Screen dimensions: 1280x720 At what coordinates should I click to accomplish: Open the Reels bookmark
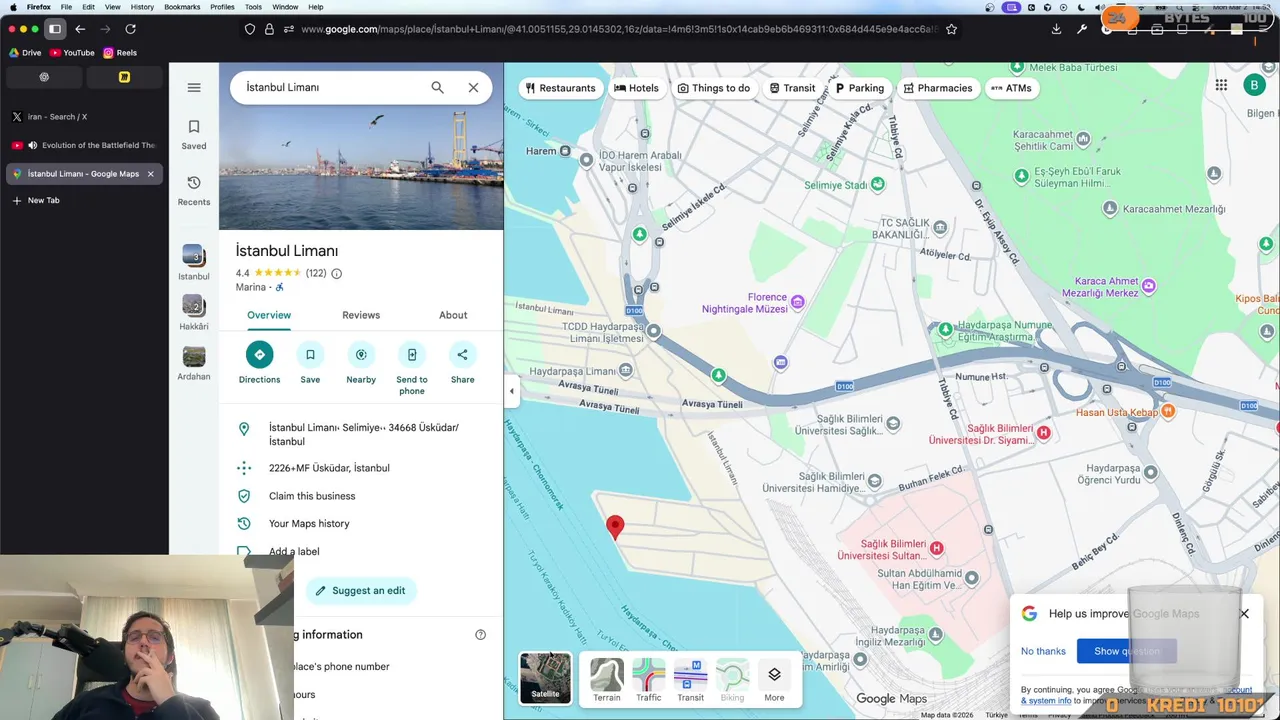(120, 53)
